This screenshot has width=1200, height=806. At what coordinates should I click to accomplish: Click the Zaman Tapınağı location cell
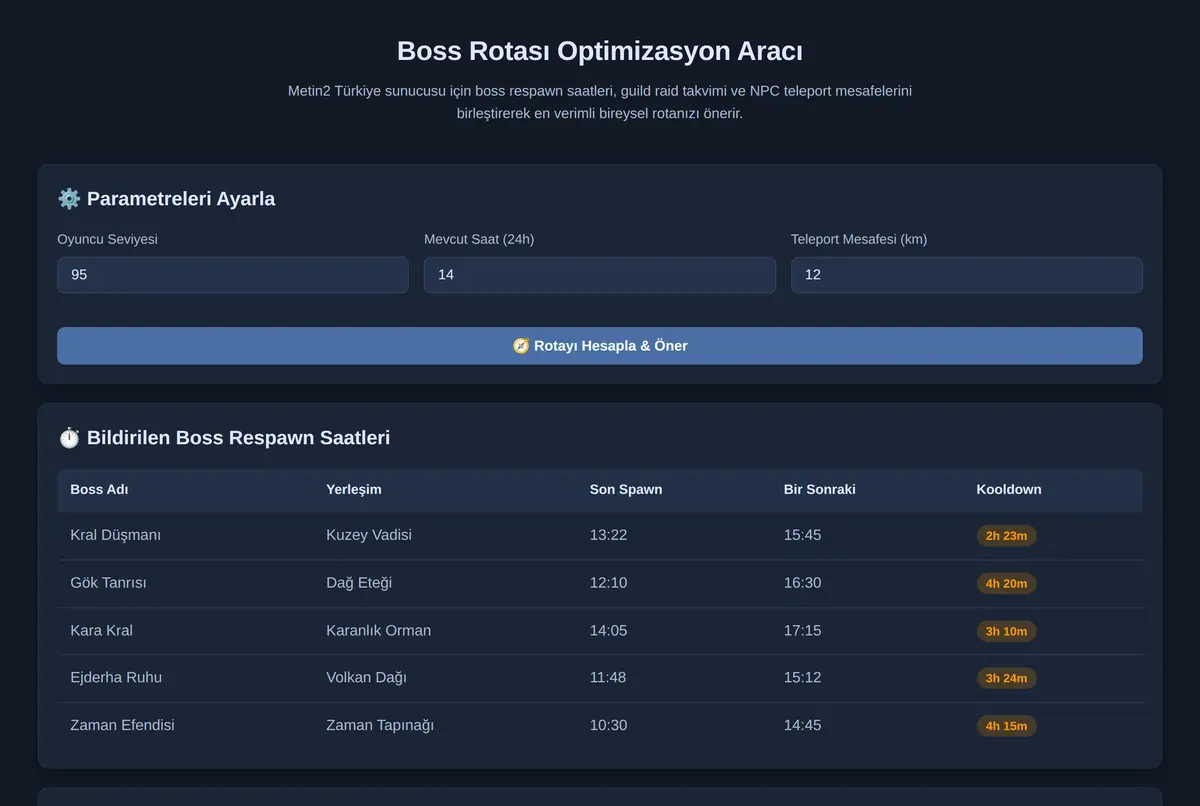click(x=380, y=725)
